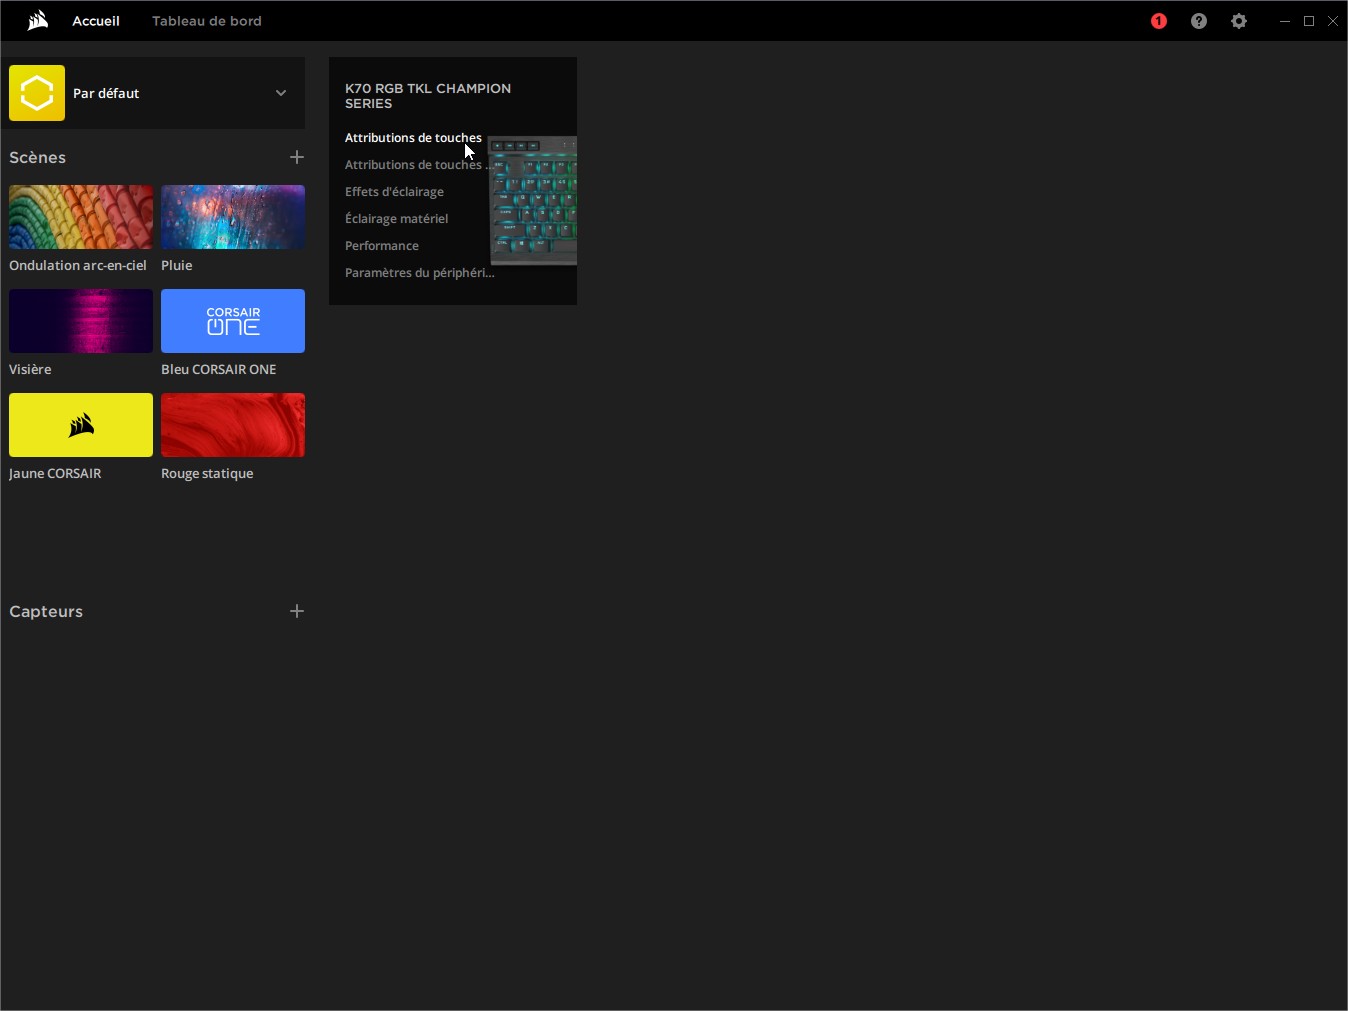This screenshot has width=1348, height=1011.
Task: Expand the Par défaut profile dropdown
Action: pos(281,93)
